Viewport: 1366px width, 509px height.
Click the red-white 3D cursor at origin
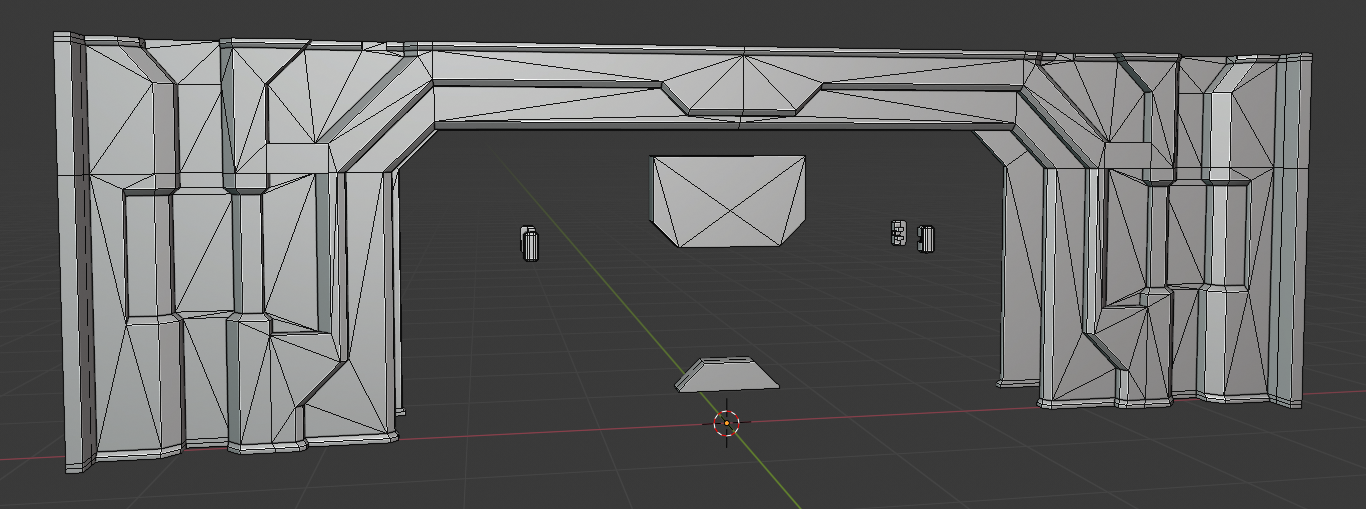[727, 423]
